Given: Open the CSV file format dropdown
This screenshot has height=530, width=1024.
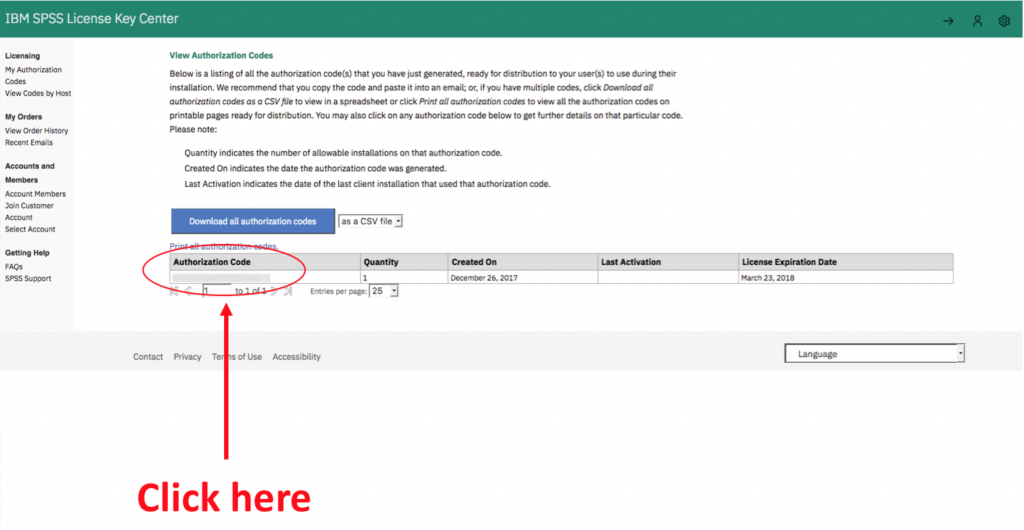Looking at the screenshot, I should tap(370, 221).
